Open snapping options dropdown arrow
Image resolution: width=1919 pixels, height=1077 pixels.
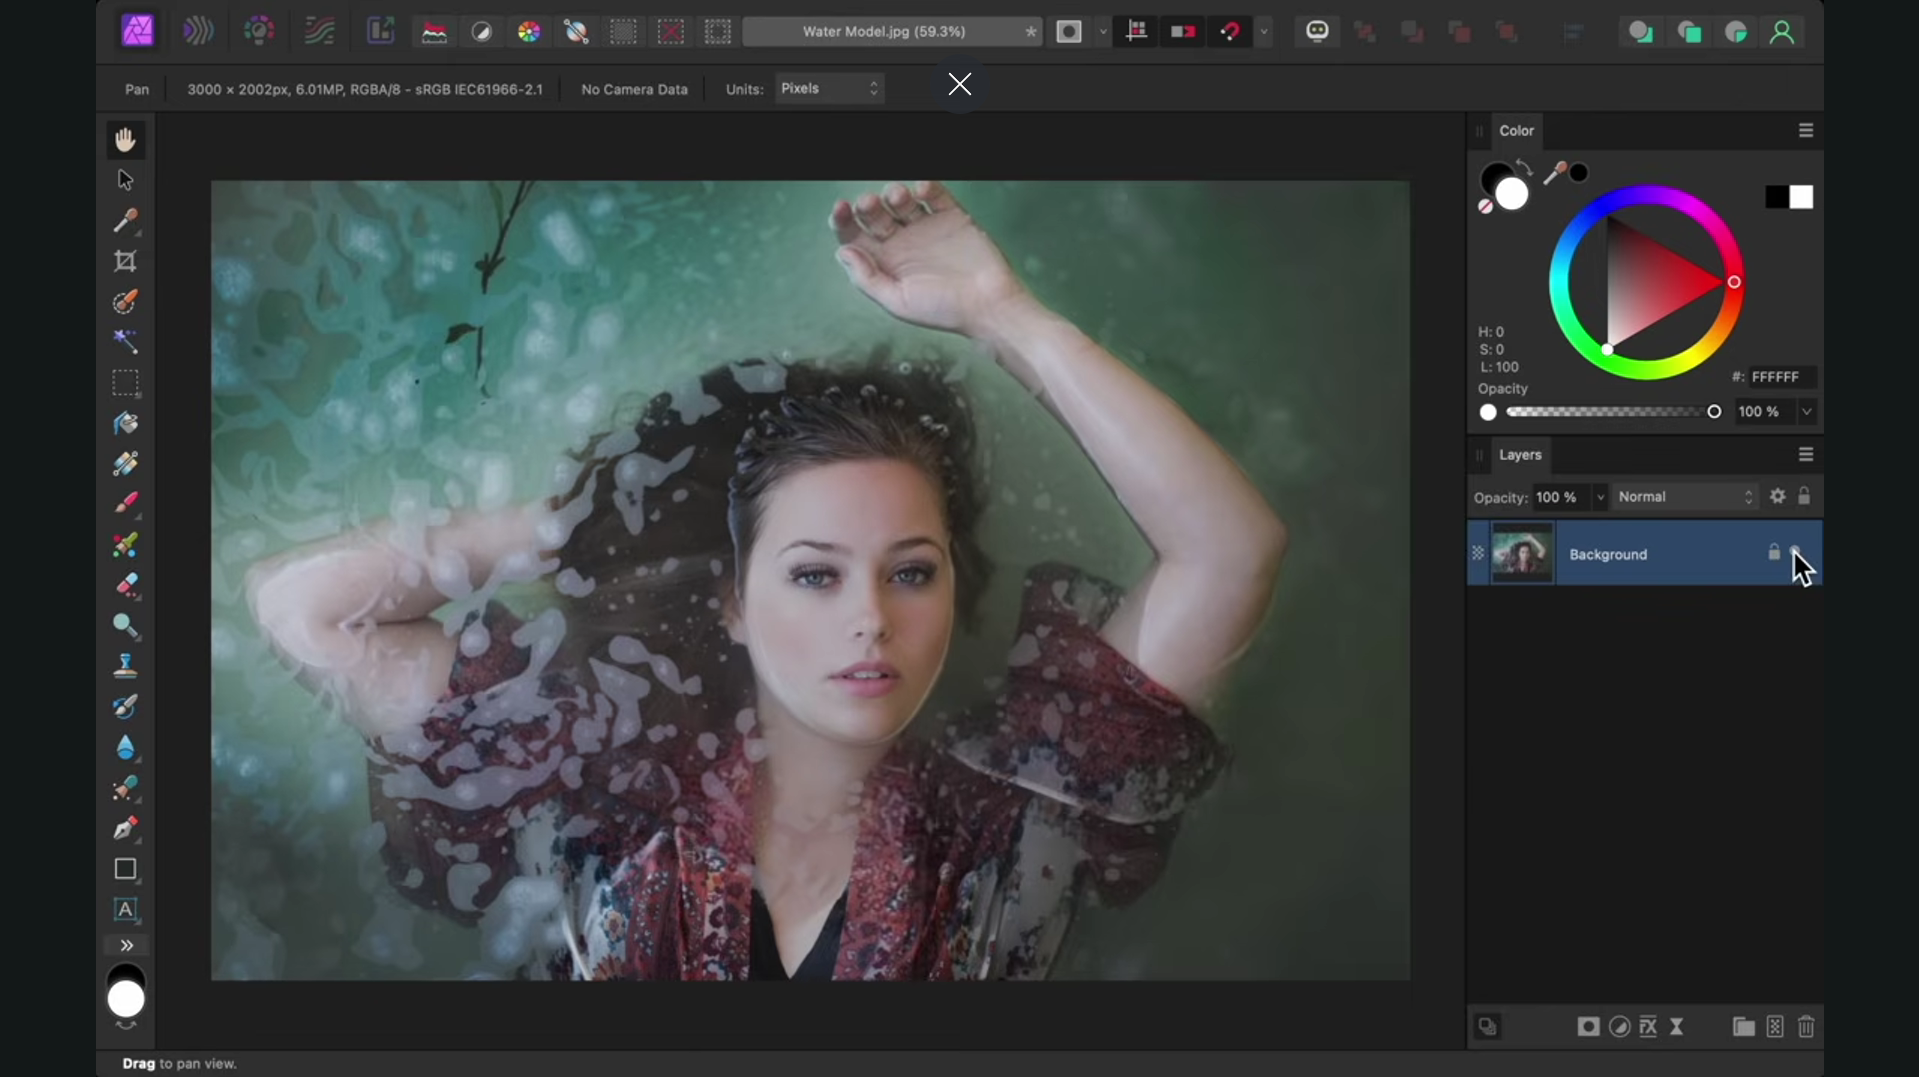(1264, 32)
